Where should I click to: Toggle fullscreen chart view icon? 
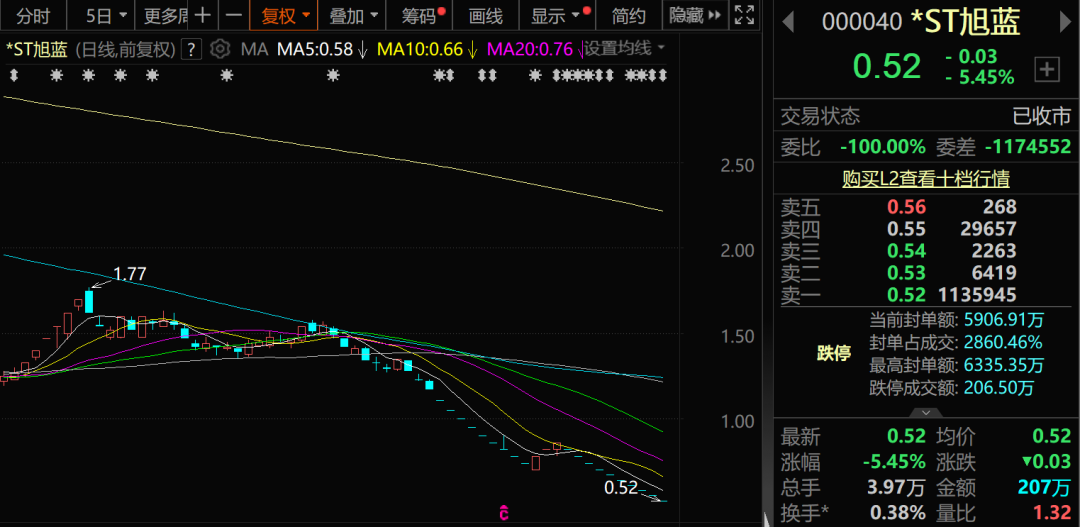click(x=744, y=15)
